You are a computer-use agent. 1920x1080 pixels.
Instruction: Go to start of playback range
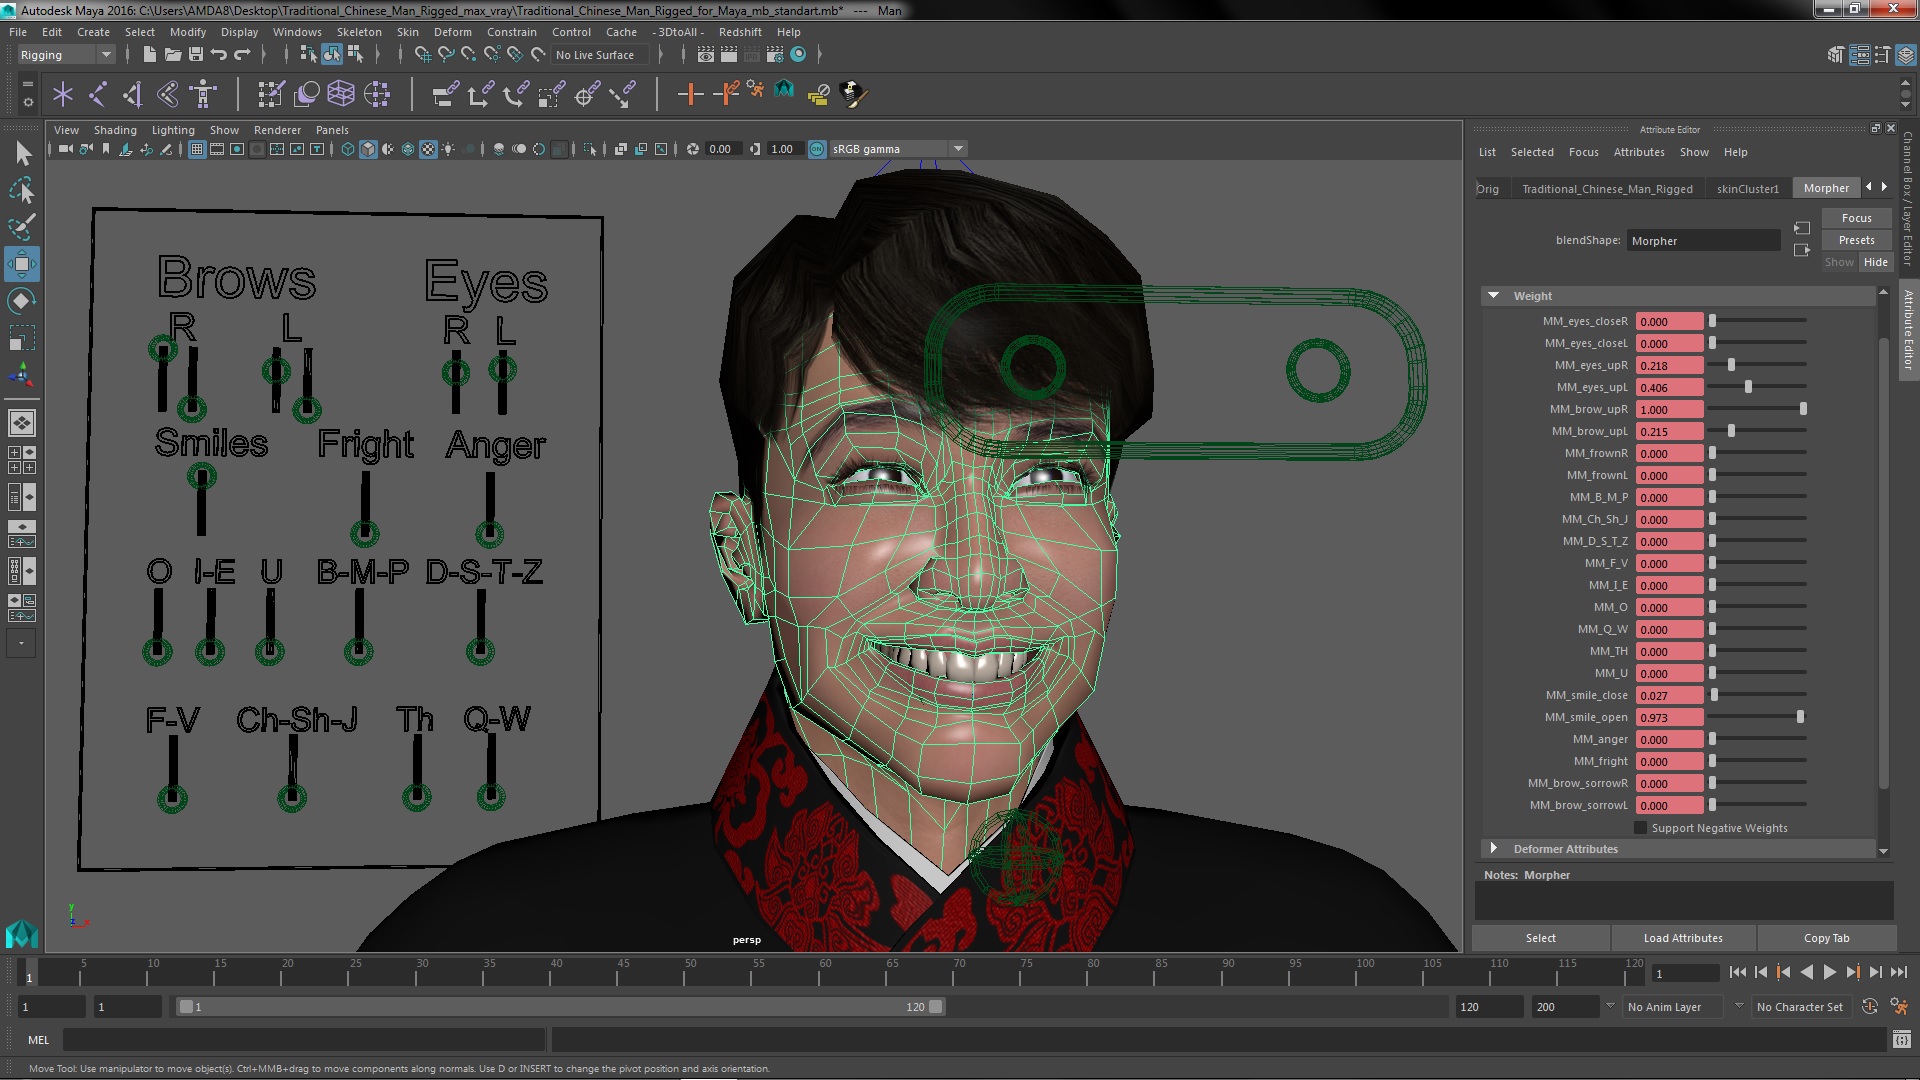(x=1738, y=972)
